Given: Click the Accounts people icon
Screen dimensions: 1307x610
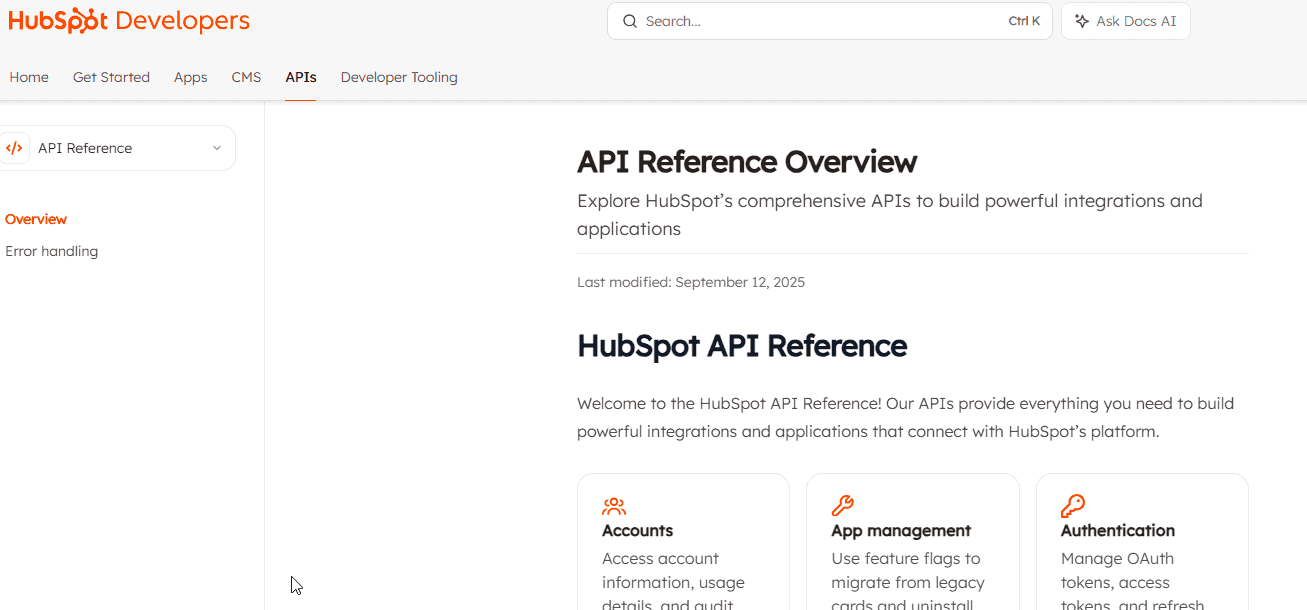Looking at the screenshot, I should coord(614,506).
